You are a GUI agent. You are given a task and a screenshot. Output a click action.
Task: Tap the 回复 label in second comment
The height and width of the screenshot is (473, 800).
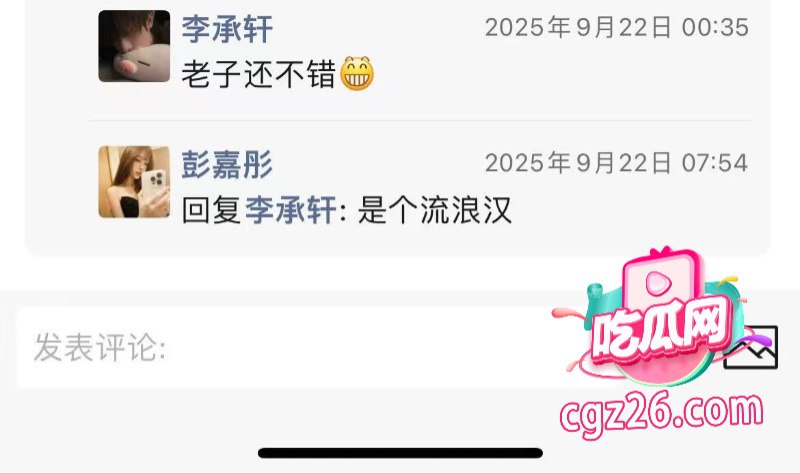pyautogui.click(x=212, y=210)
